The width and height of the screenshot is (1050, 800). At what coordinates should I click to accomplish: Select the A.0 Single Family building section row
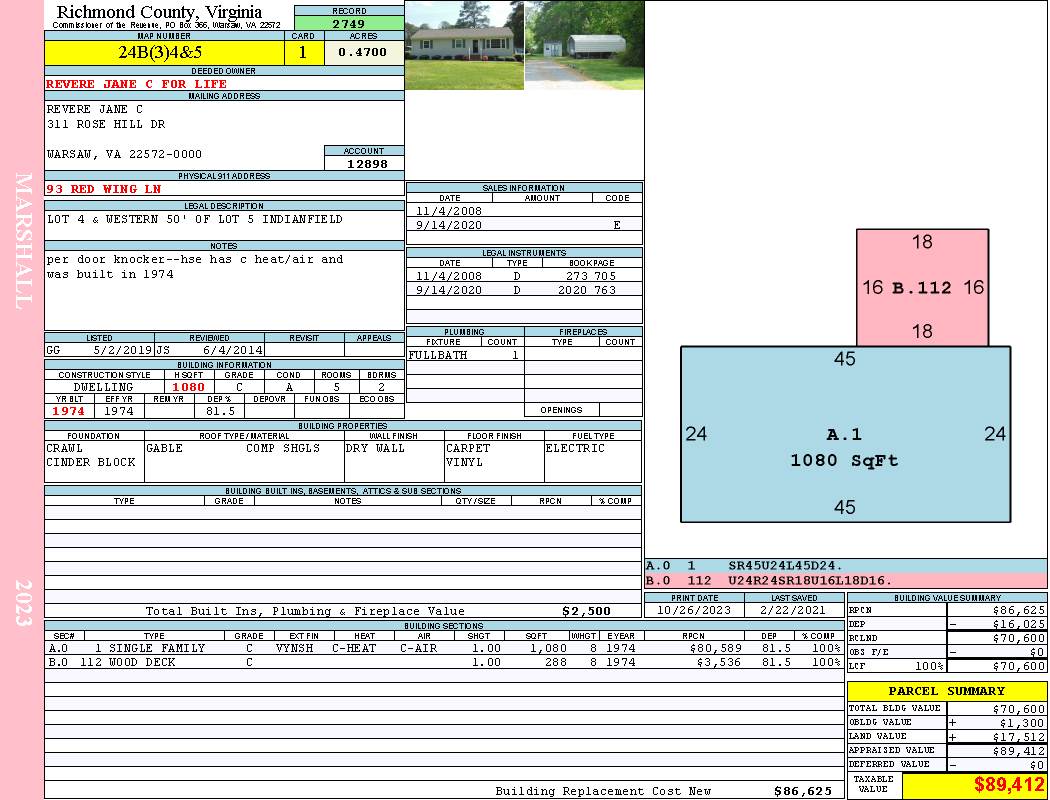[444, 648]
